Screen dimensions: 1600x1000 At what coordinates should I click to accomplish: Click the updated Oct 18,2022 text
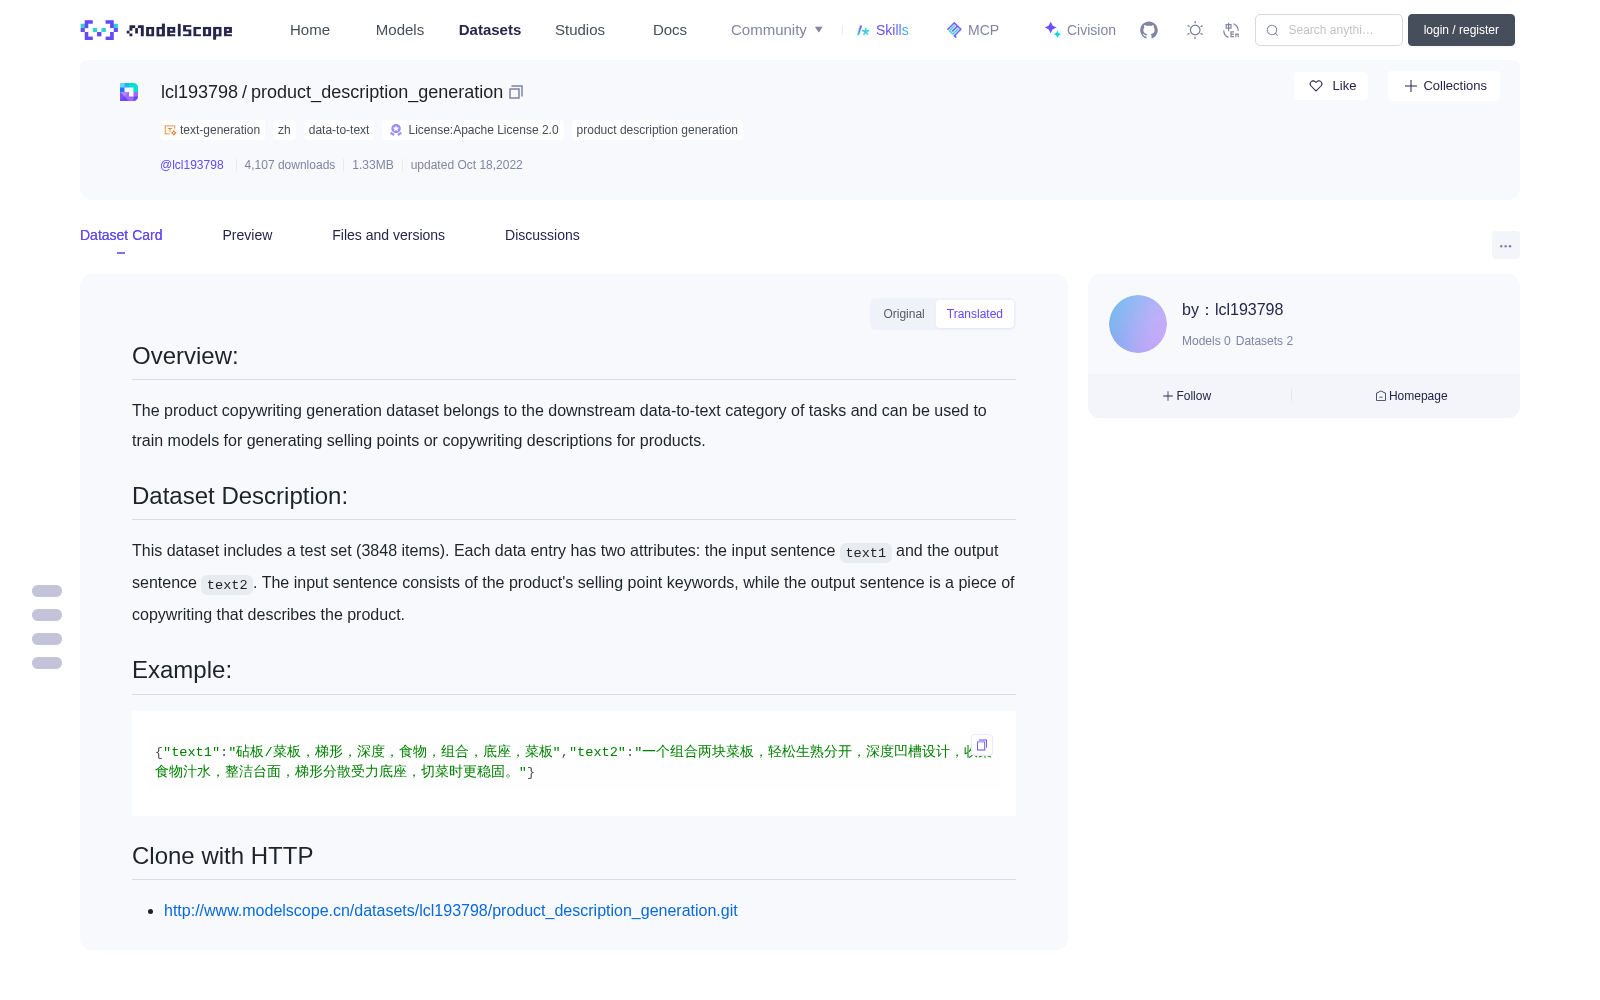[466, 165]
